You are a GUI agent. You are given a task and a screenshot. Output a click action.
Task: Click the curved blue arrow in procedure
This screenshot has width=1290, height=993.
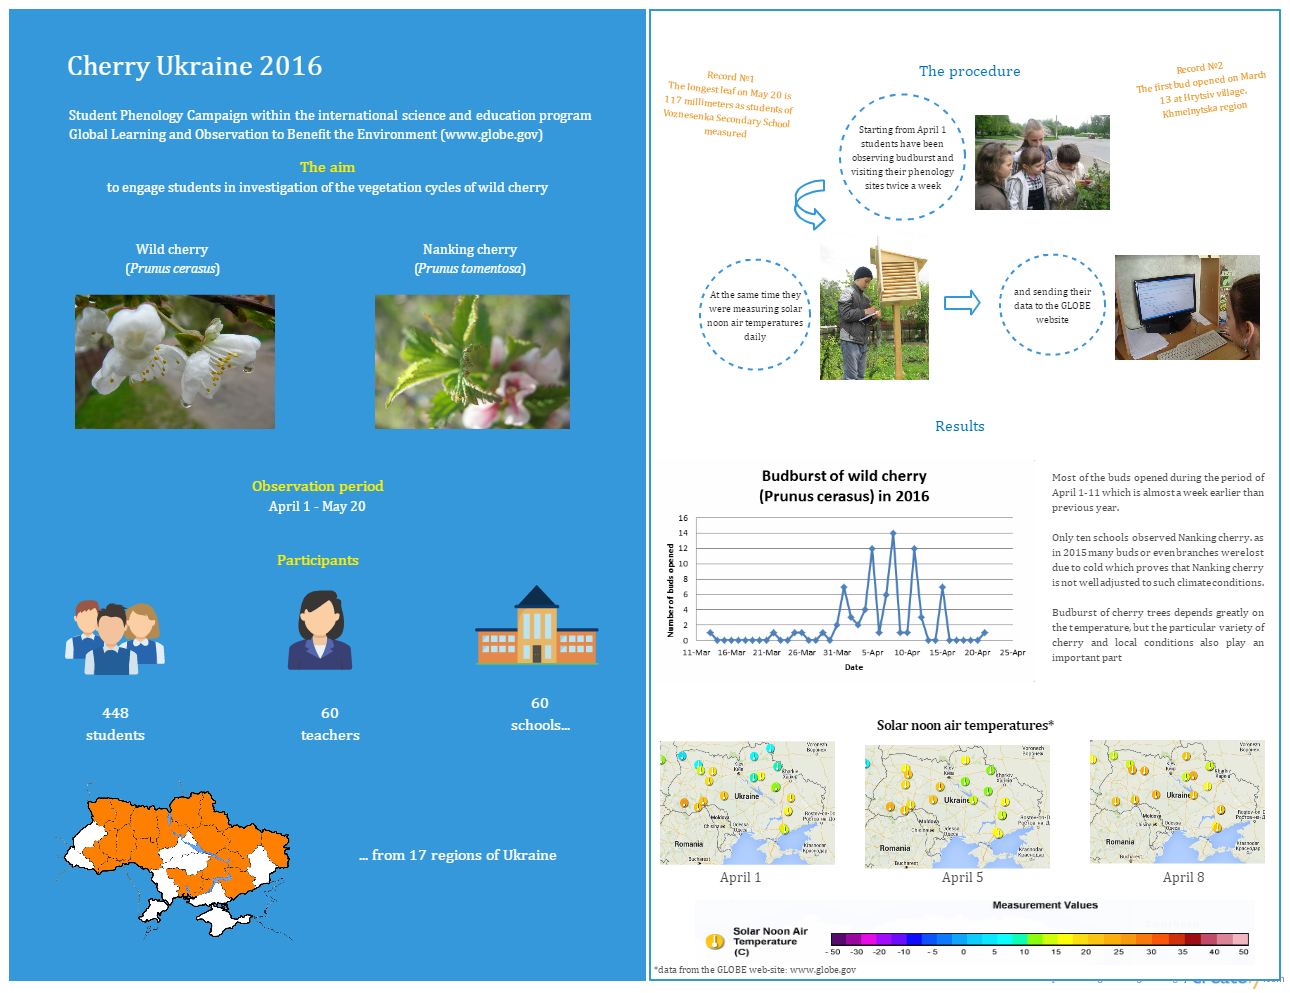tap(809, 205)
